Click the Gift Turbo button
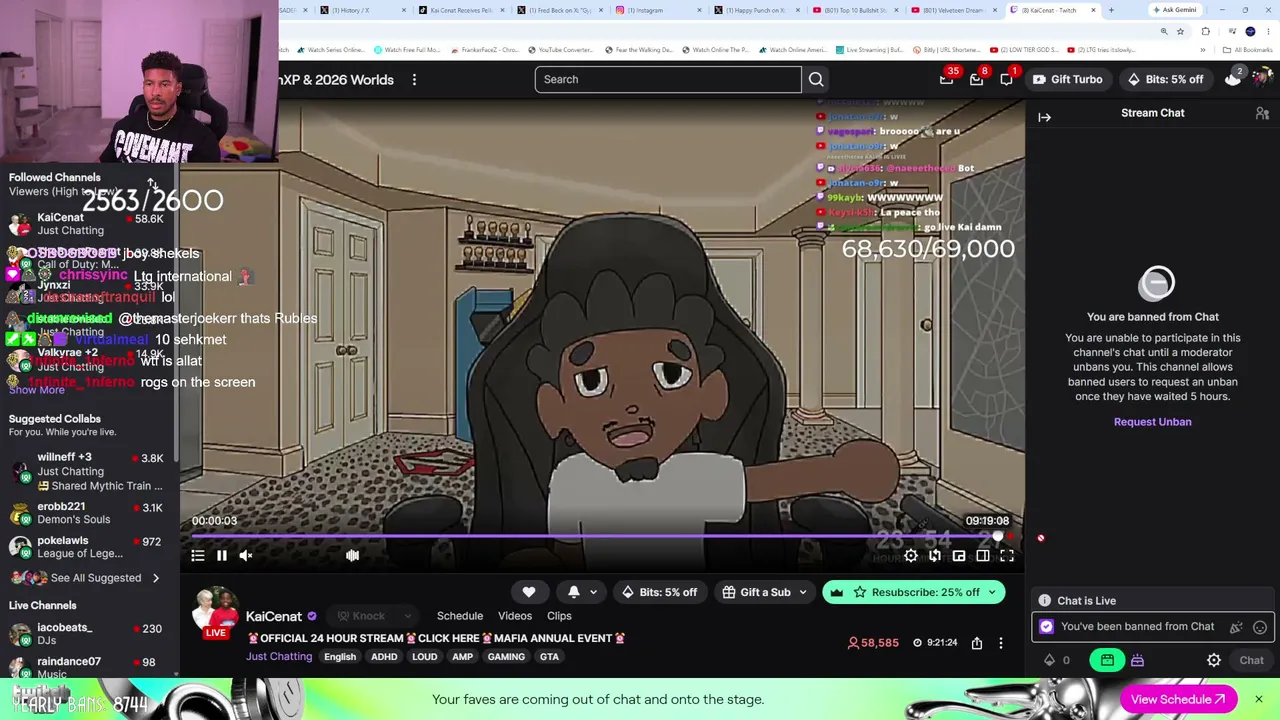This screenshot has height=720, width=1280. pos(1067,79)
